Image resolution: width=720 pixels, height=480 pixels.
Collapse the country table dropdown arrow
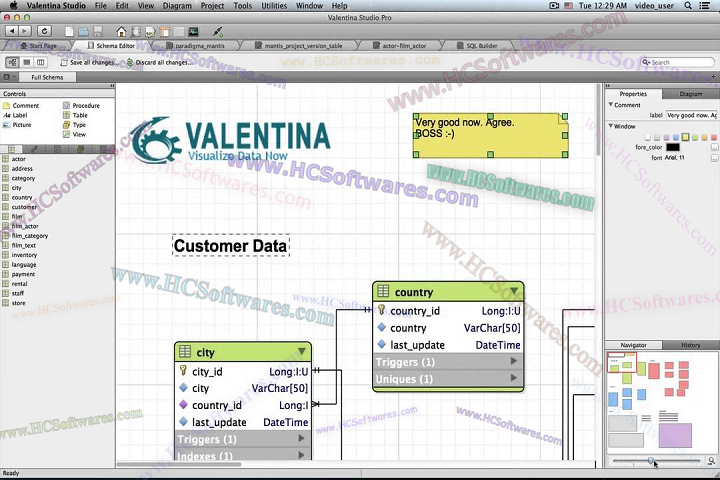pyautogui.click(x=514, y=291)
